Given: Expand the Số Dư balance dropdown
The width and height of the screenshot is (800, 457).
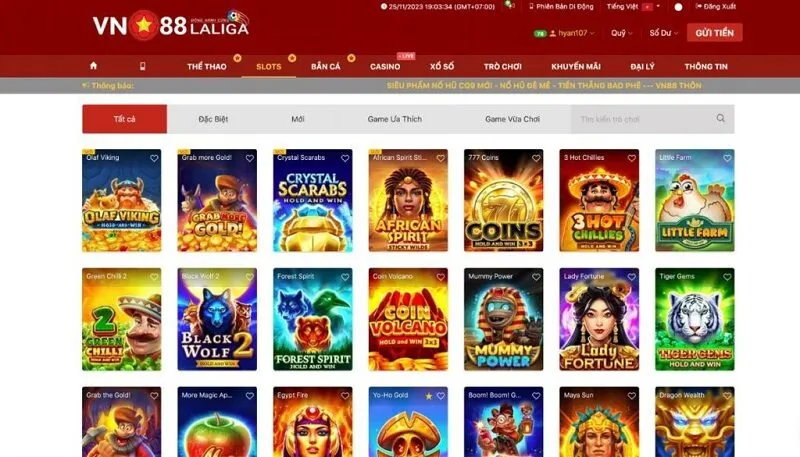Looking at the screenshot, I should pos(663,33).
